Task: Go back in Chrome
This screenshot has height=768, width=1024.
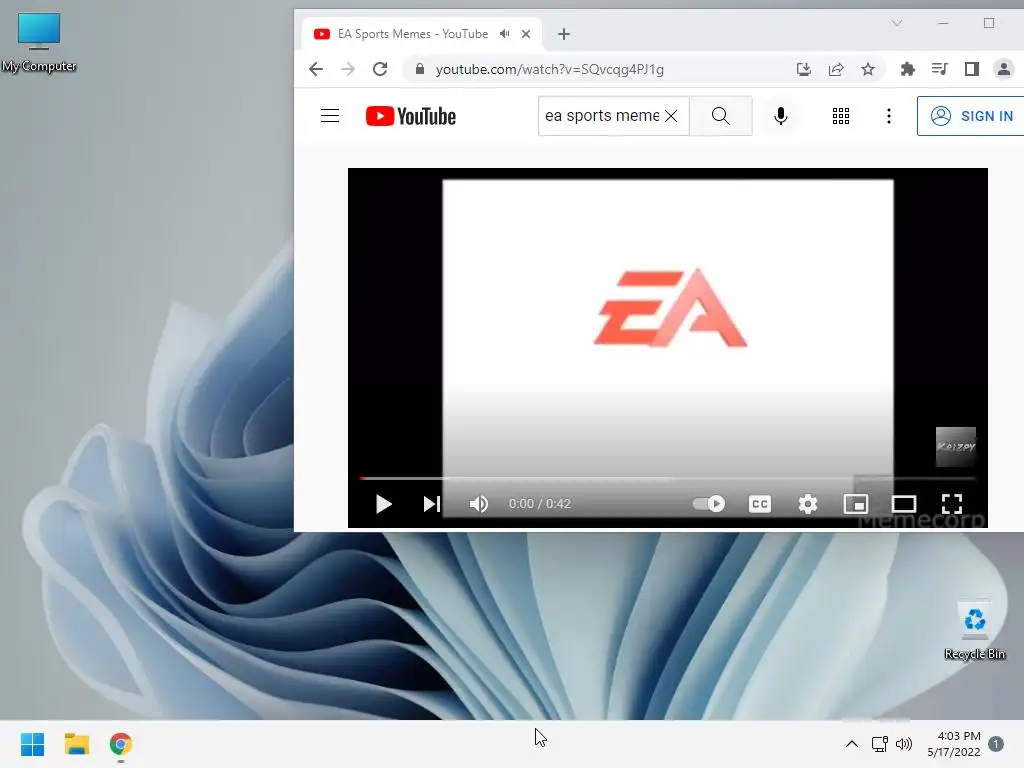Action: tap(316, 69)
